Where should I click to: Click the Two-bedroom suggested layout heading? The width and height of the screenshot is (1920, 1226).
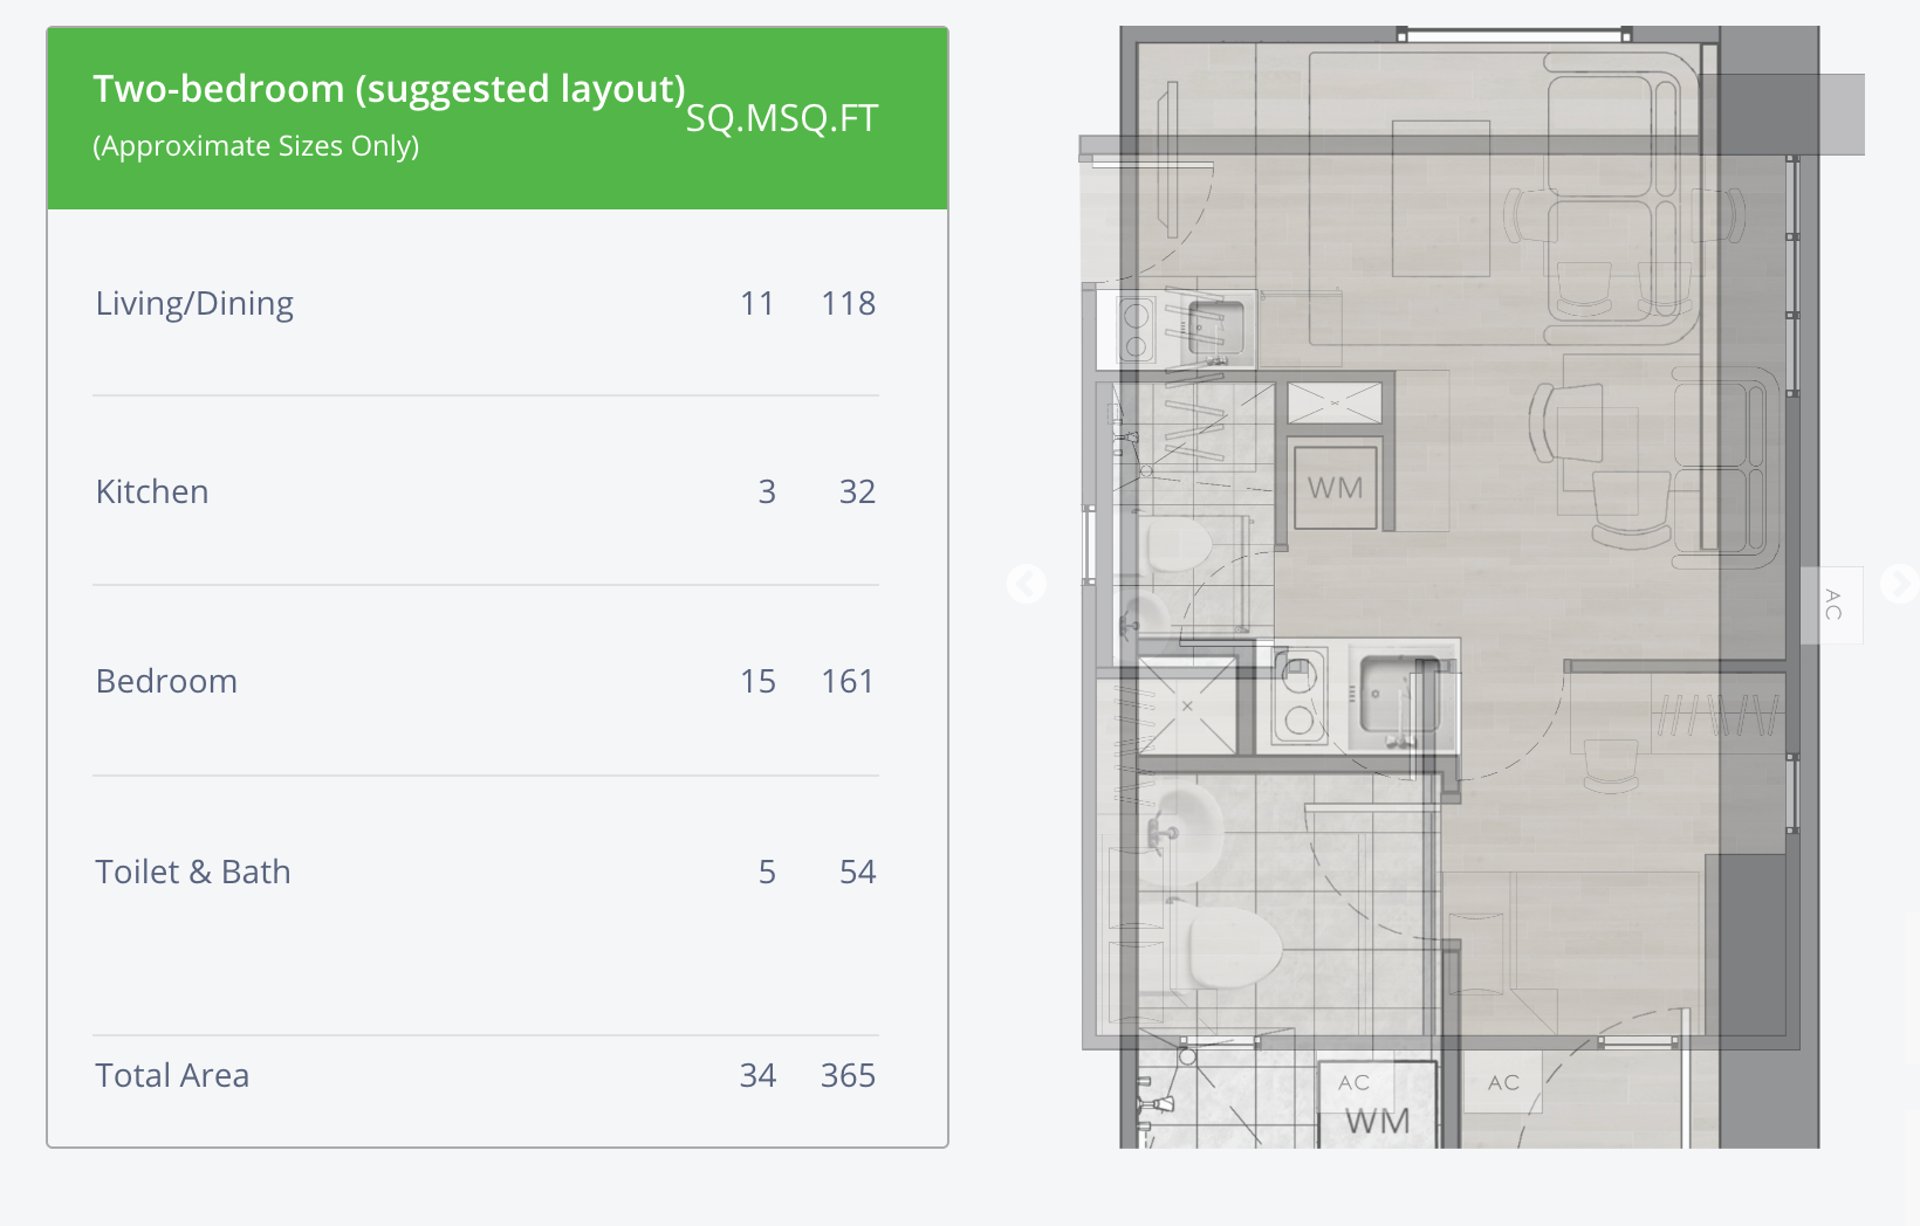pos(389,89)
